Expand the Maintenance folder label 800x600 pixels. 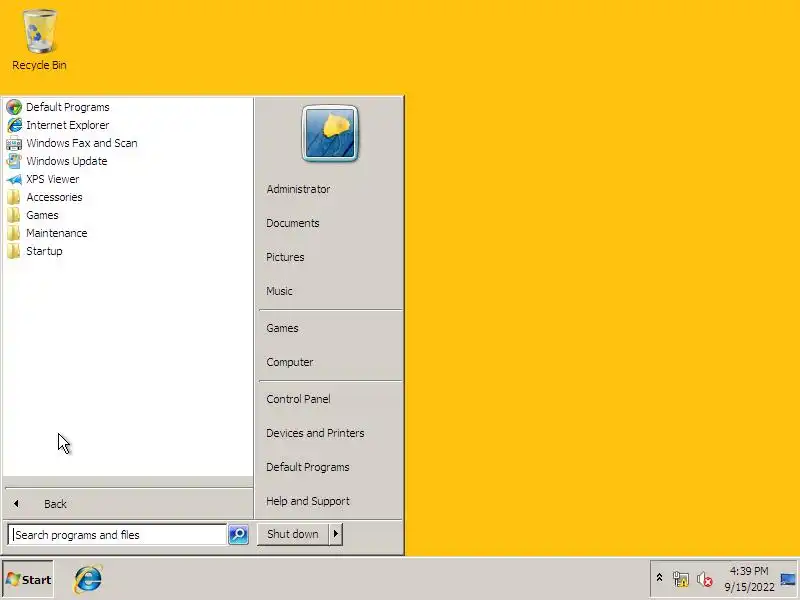pos(57,233)
